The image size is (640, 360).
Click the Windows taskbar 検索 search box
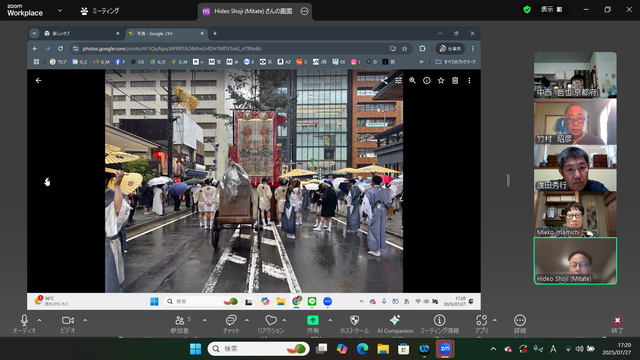[x=258, y=349]
